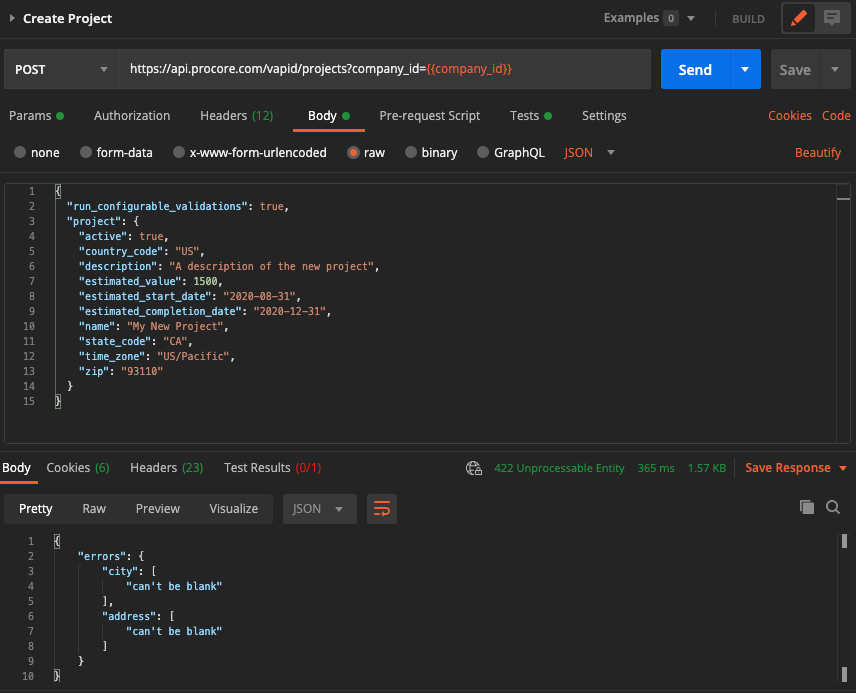Image resolution: width=856 pixels, height=693 pixels.
Task: Open the Test Results response tab
Action: [x=272, y=468]
